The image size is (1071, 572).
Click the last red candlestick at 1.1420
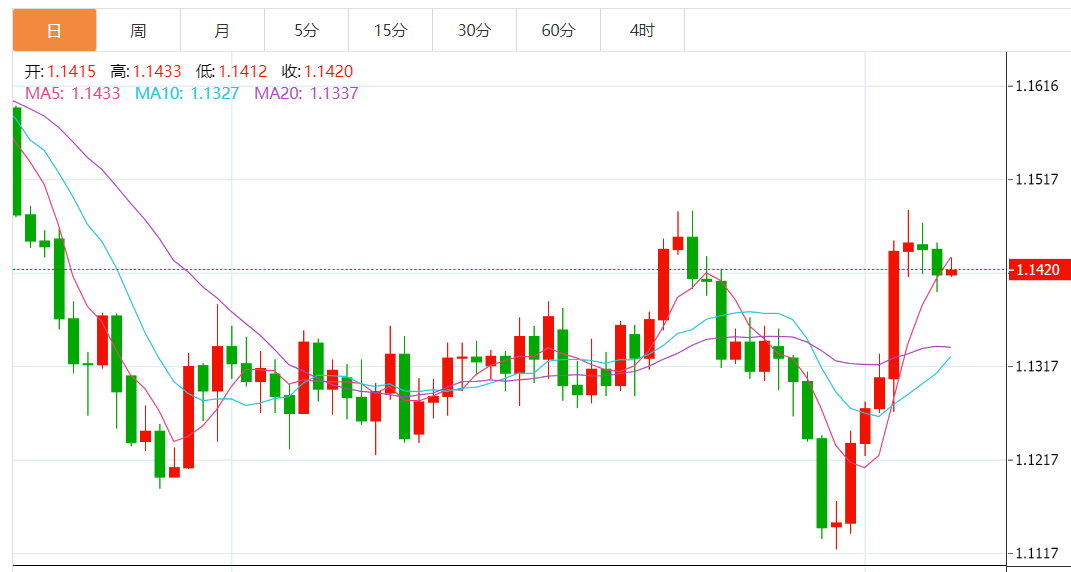pos(951,271)
